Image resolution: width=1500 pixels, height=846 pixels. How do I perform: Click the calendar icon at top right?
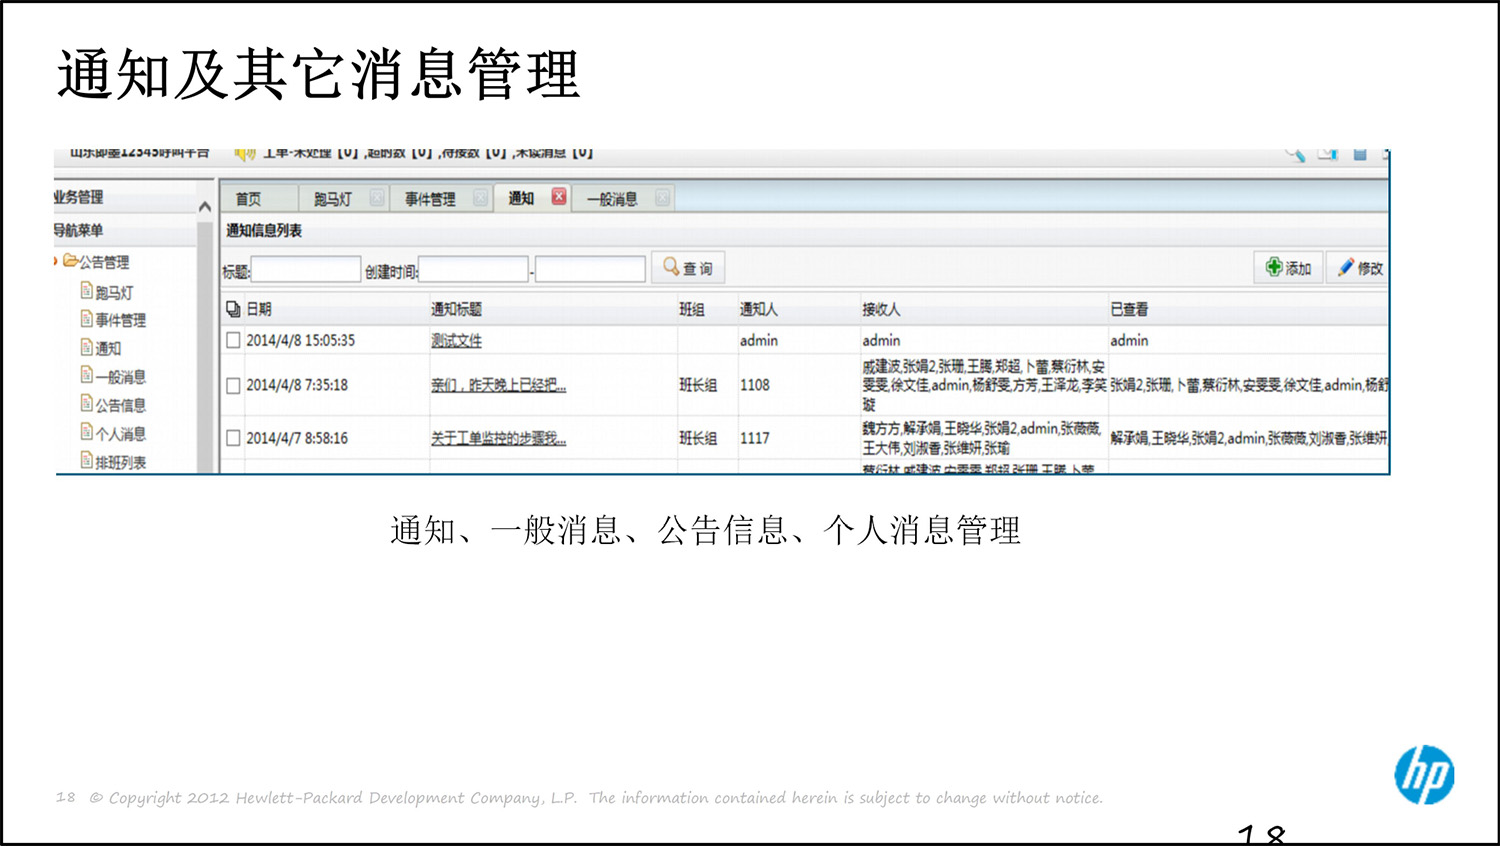tap(1361, 154)
